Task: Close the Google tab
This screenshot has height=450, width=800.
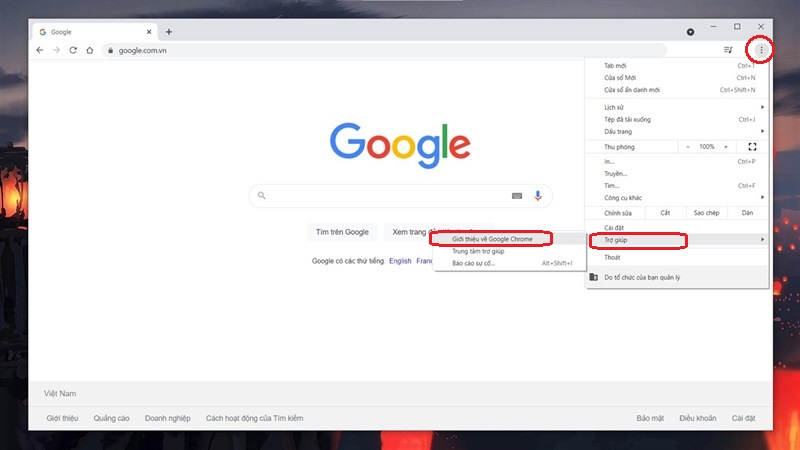Action: click(149, 32)
